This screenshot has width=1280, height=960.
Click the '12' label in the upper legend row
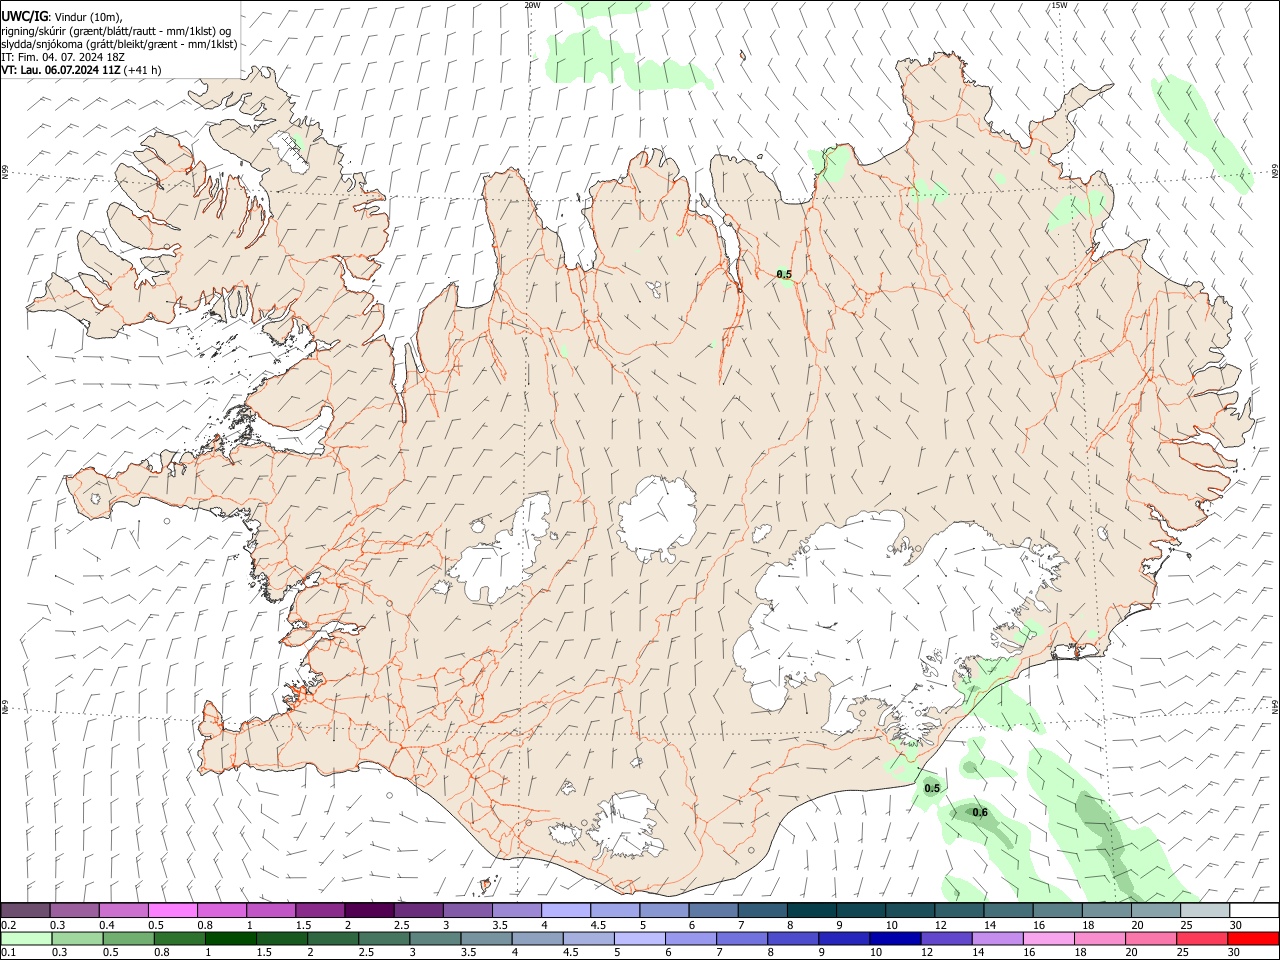pyautogui.click(x=940, y=925)
